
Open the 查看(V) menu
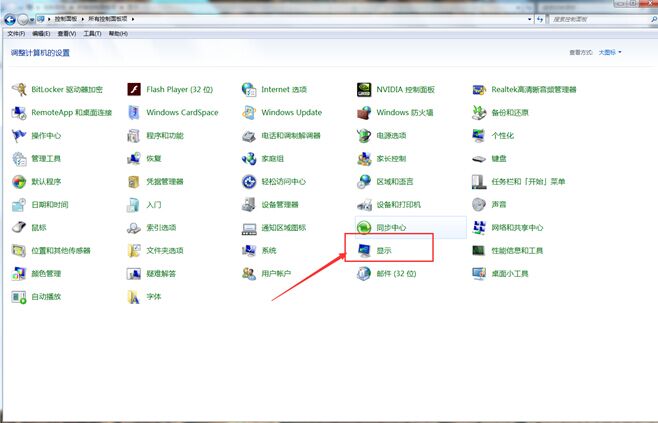67,34
